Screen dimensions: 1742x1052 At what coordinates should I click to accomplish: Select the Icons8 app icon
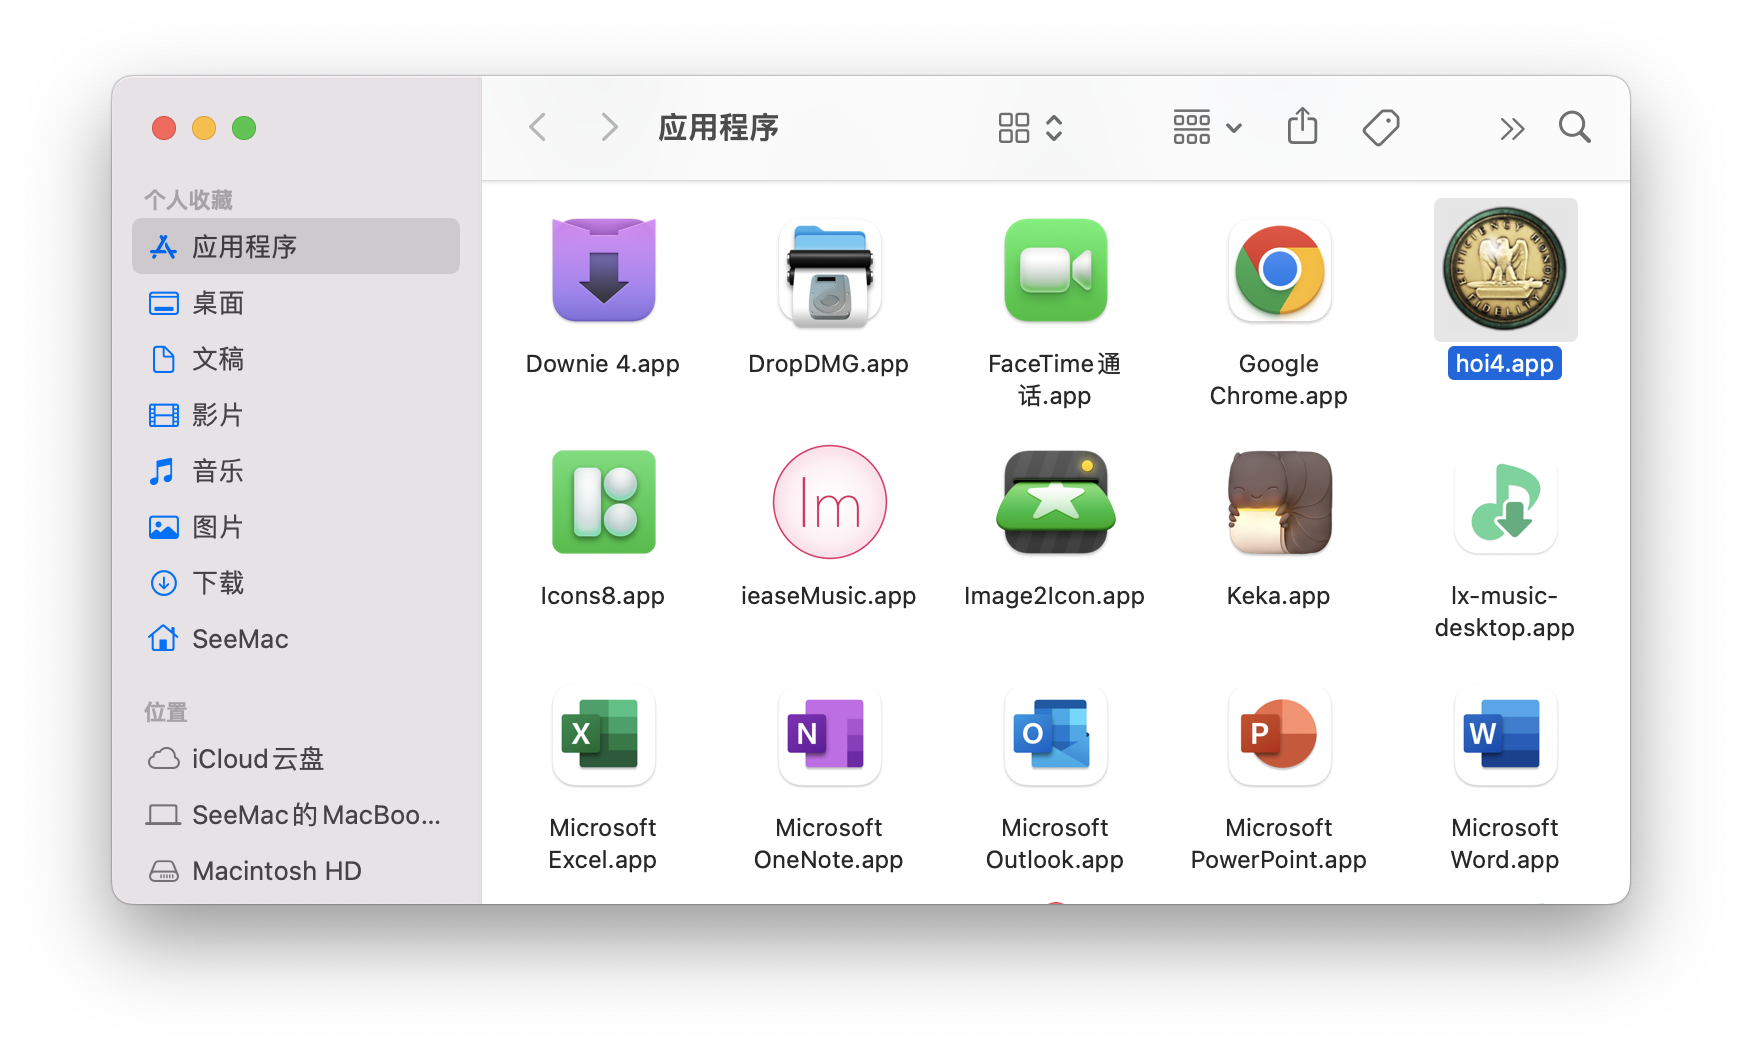point(603,503)
